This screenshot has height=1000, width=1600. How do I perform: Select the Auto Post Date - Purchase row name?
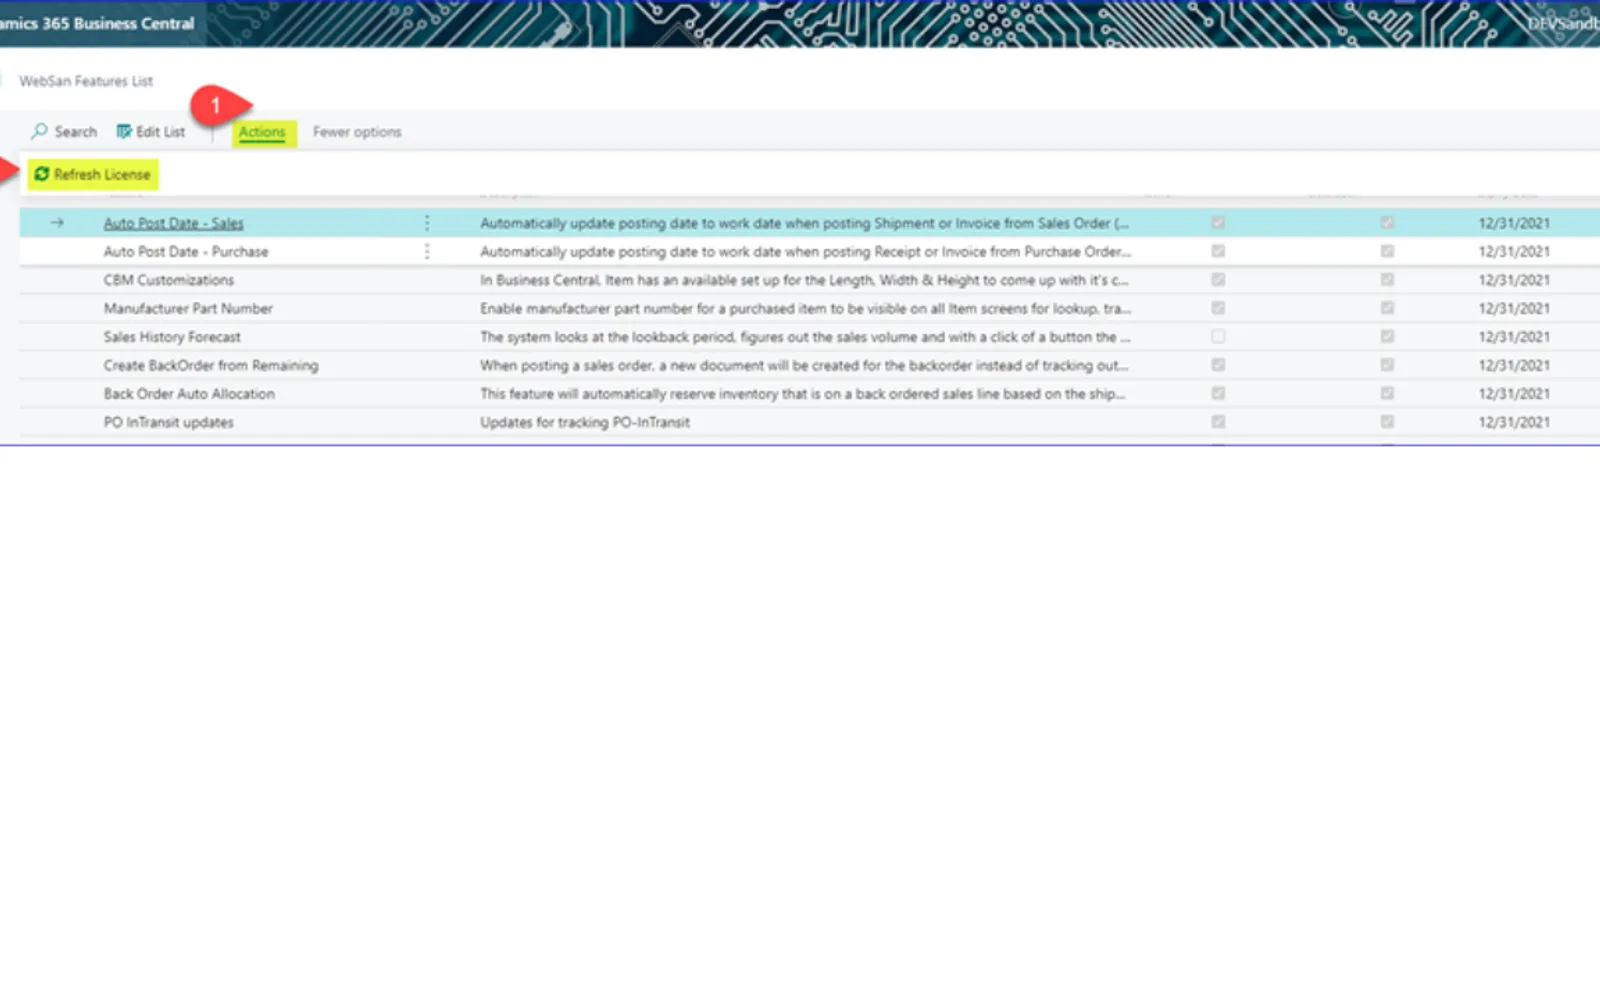(x=186, y=252)
